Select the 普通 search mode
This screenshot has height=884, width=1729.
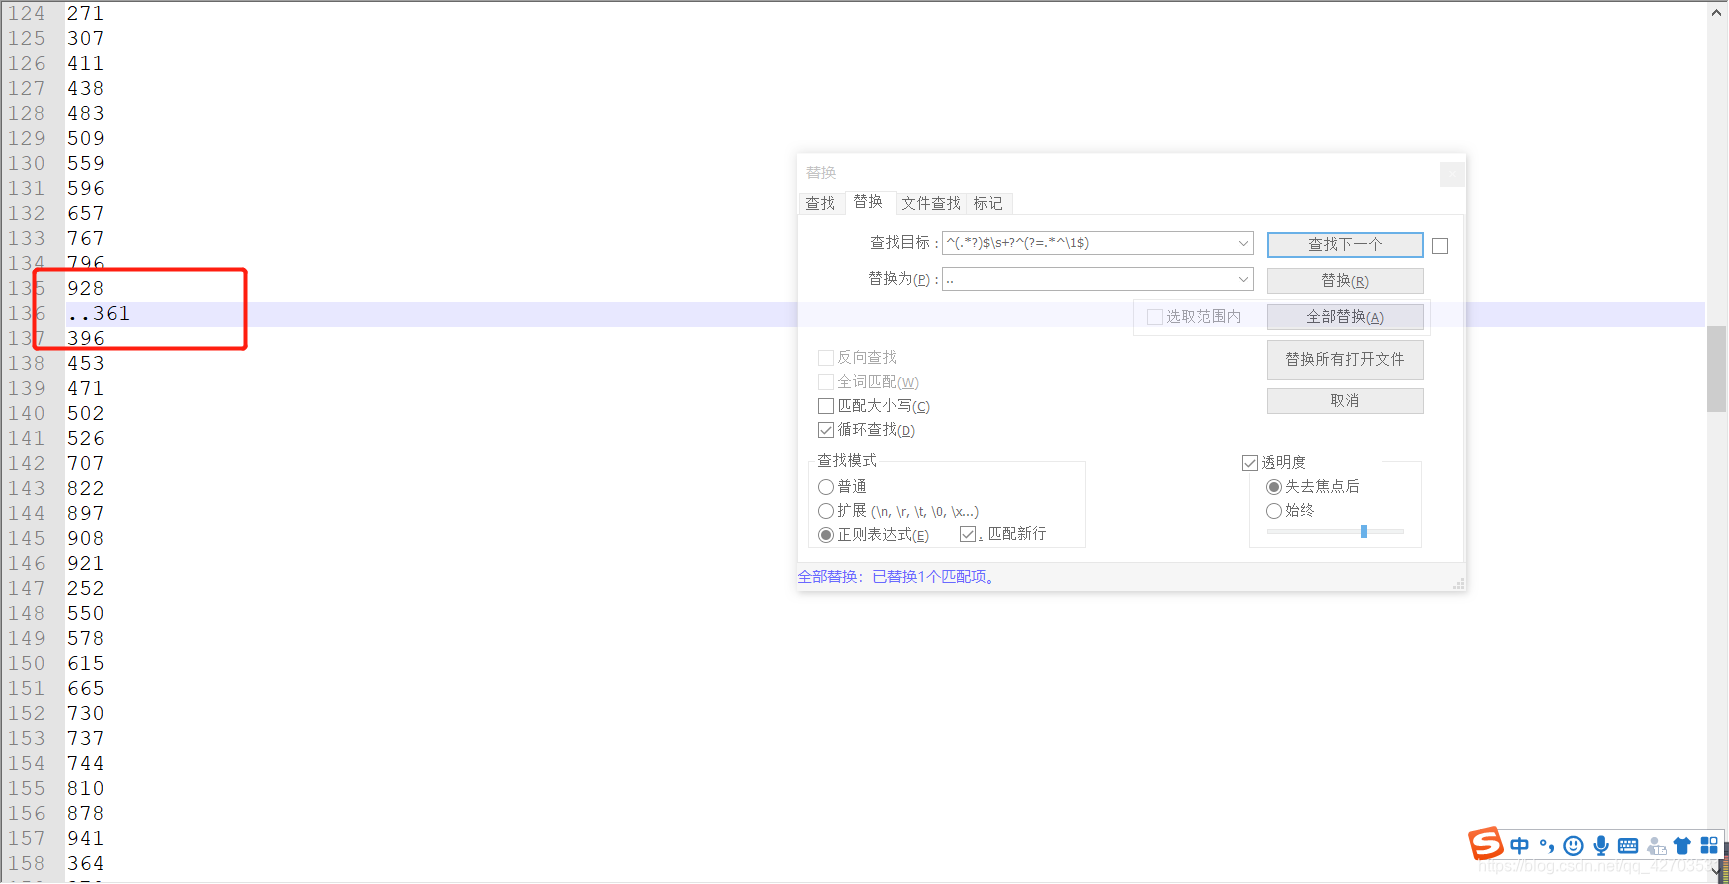tap(826, 487)
